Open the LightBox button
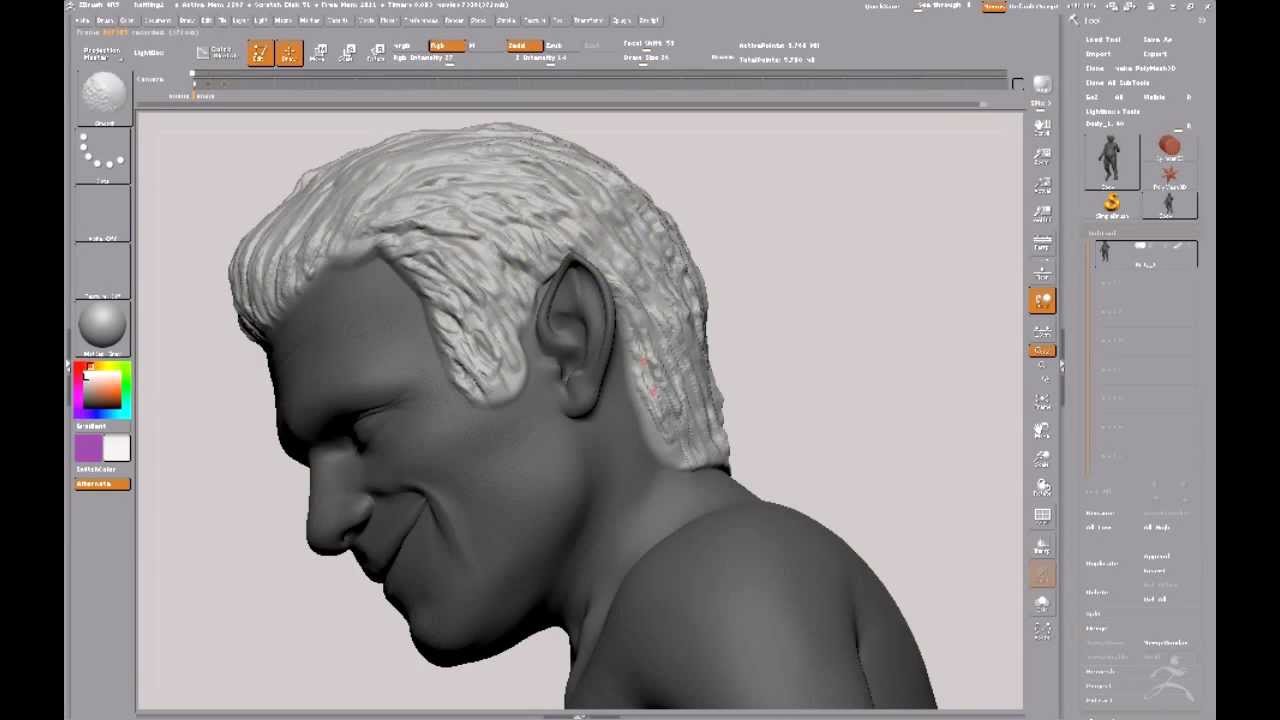1280x720 pixels. 149,53
